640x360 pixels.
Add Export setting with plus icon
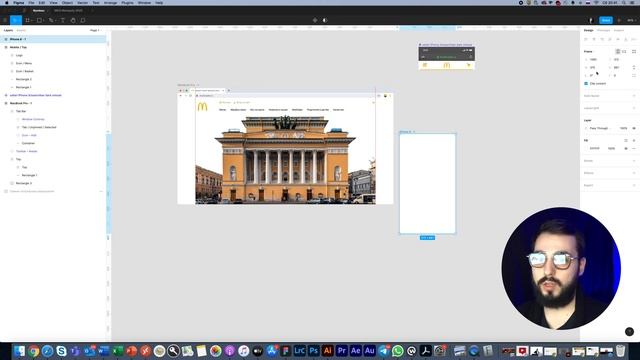pos(634,185)
